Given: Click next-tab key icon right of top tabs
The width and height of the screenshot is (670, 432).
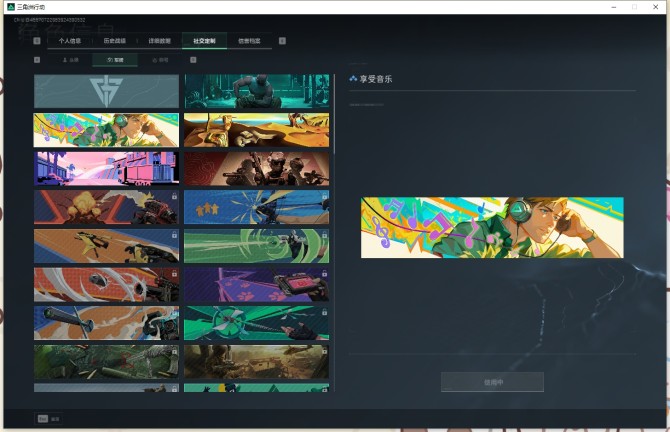Looking at the screenshot, I should tap(282, 41).
